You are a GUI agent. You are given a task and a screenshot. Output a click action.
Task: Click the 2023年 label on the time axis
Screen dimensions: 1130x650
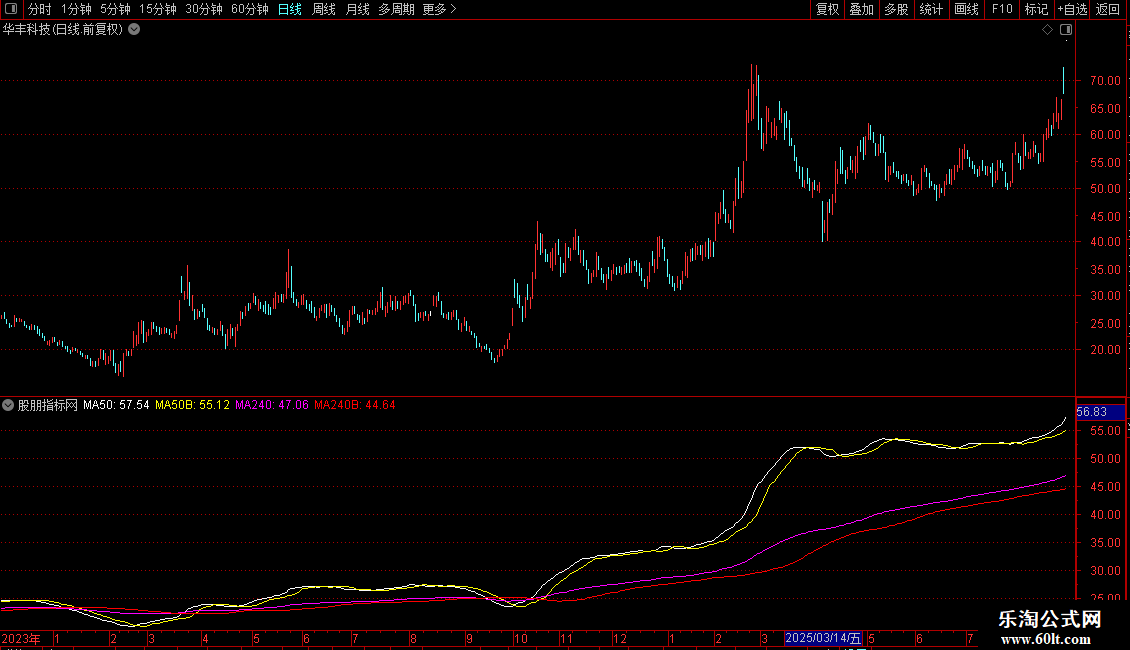[21, 638]
